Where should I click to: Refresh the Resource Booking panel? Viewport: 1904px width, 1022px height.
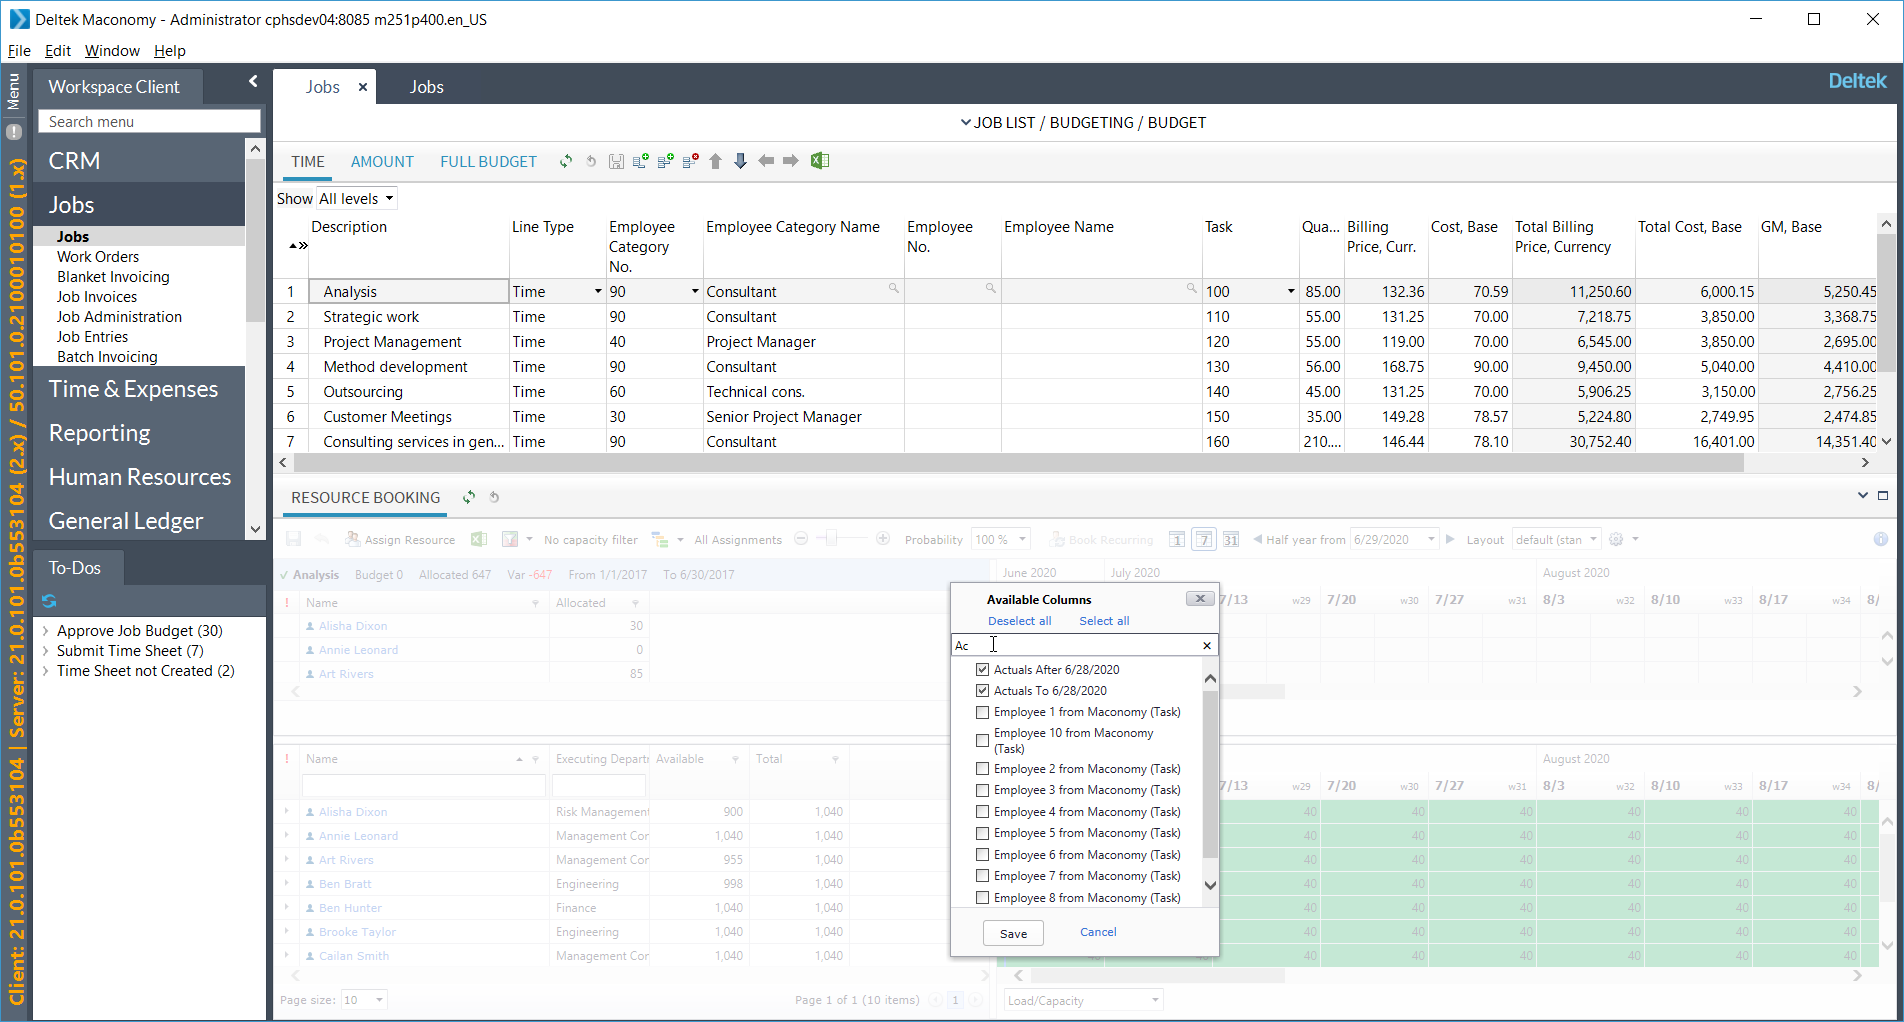469,497
